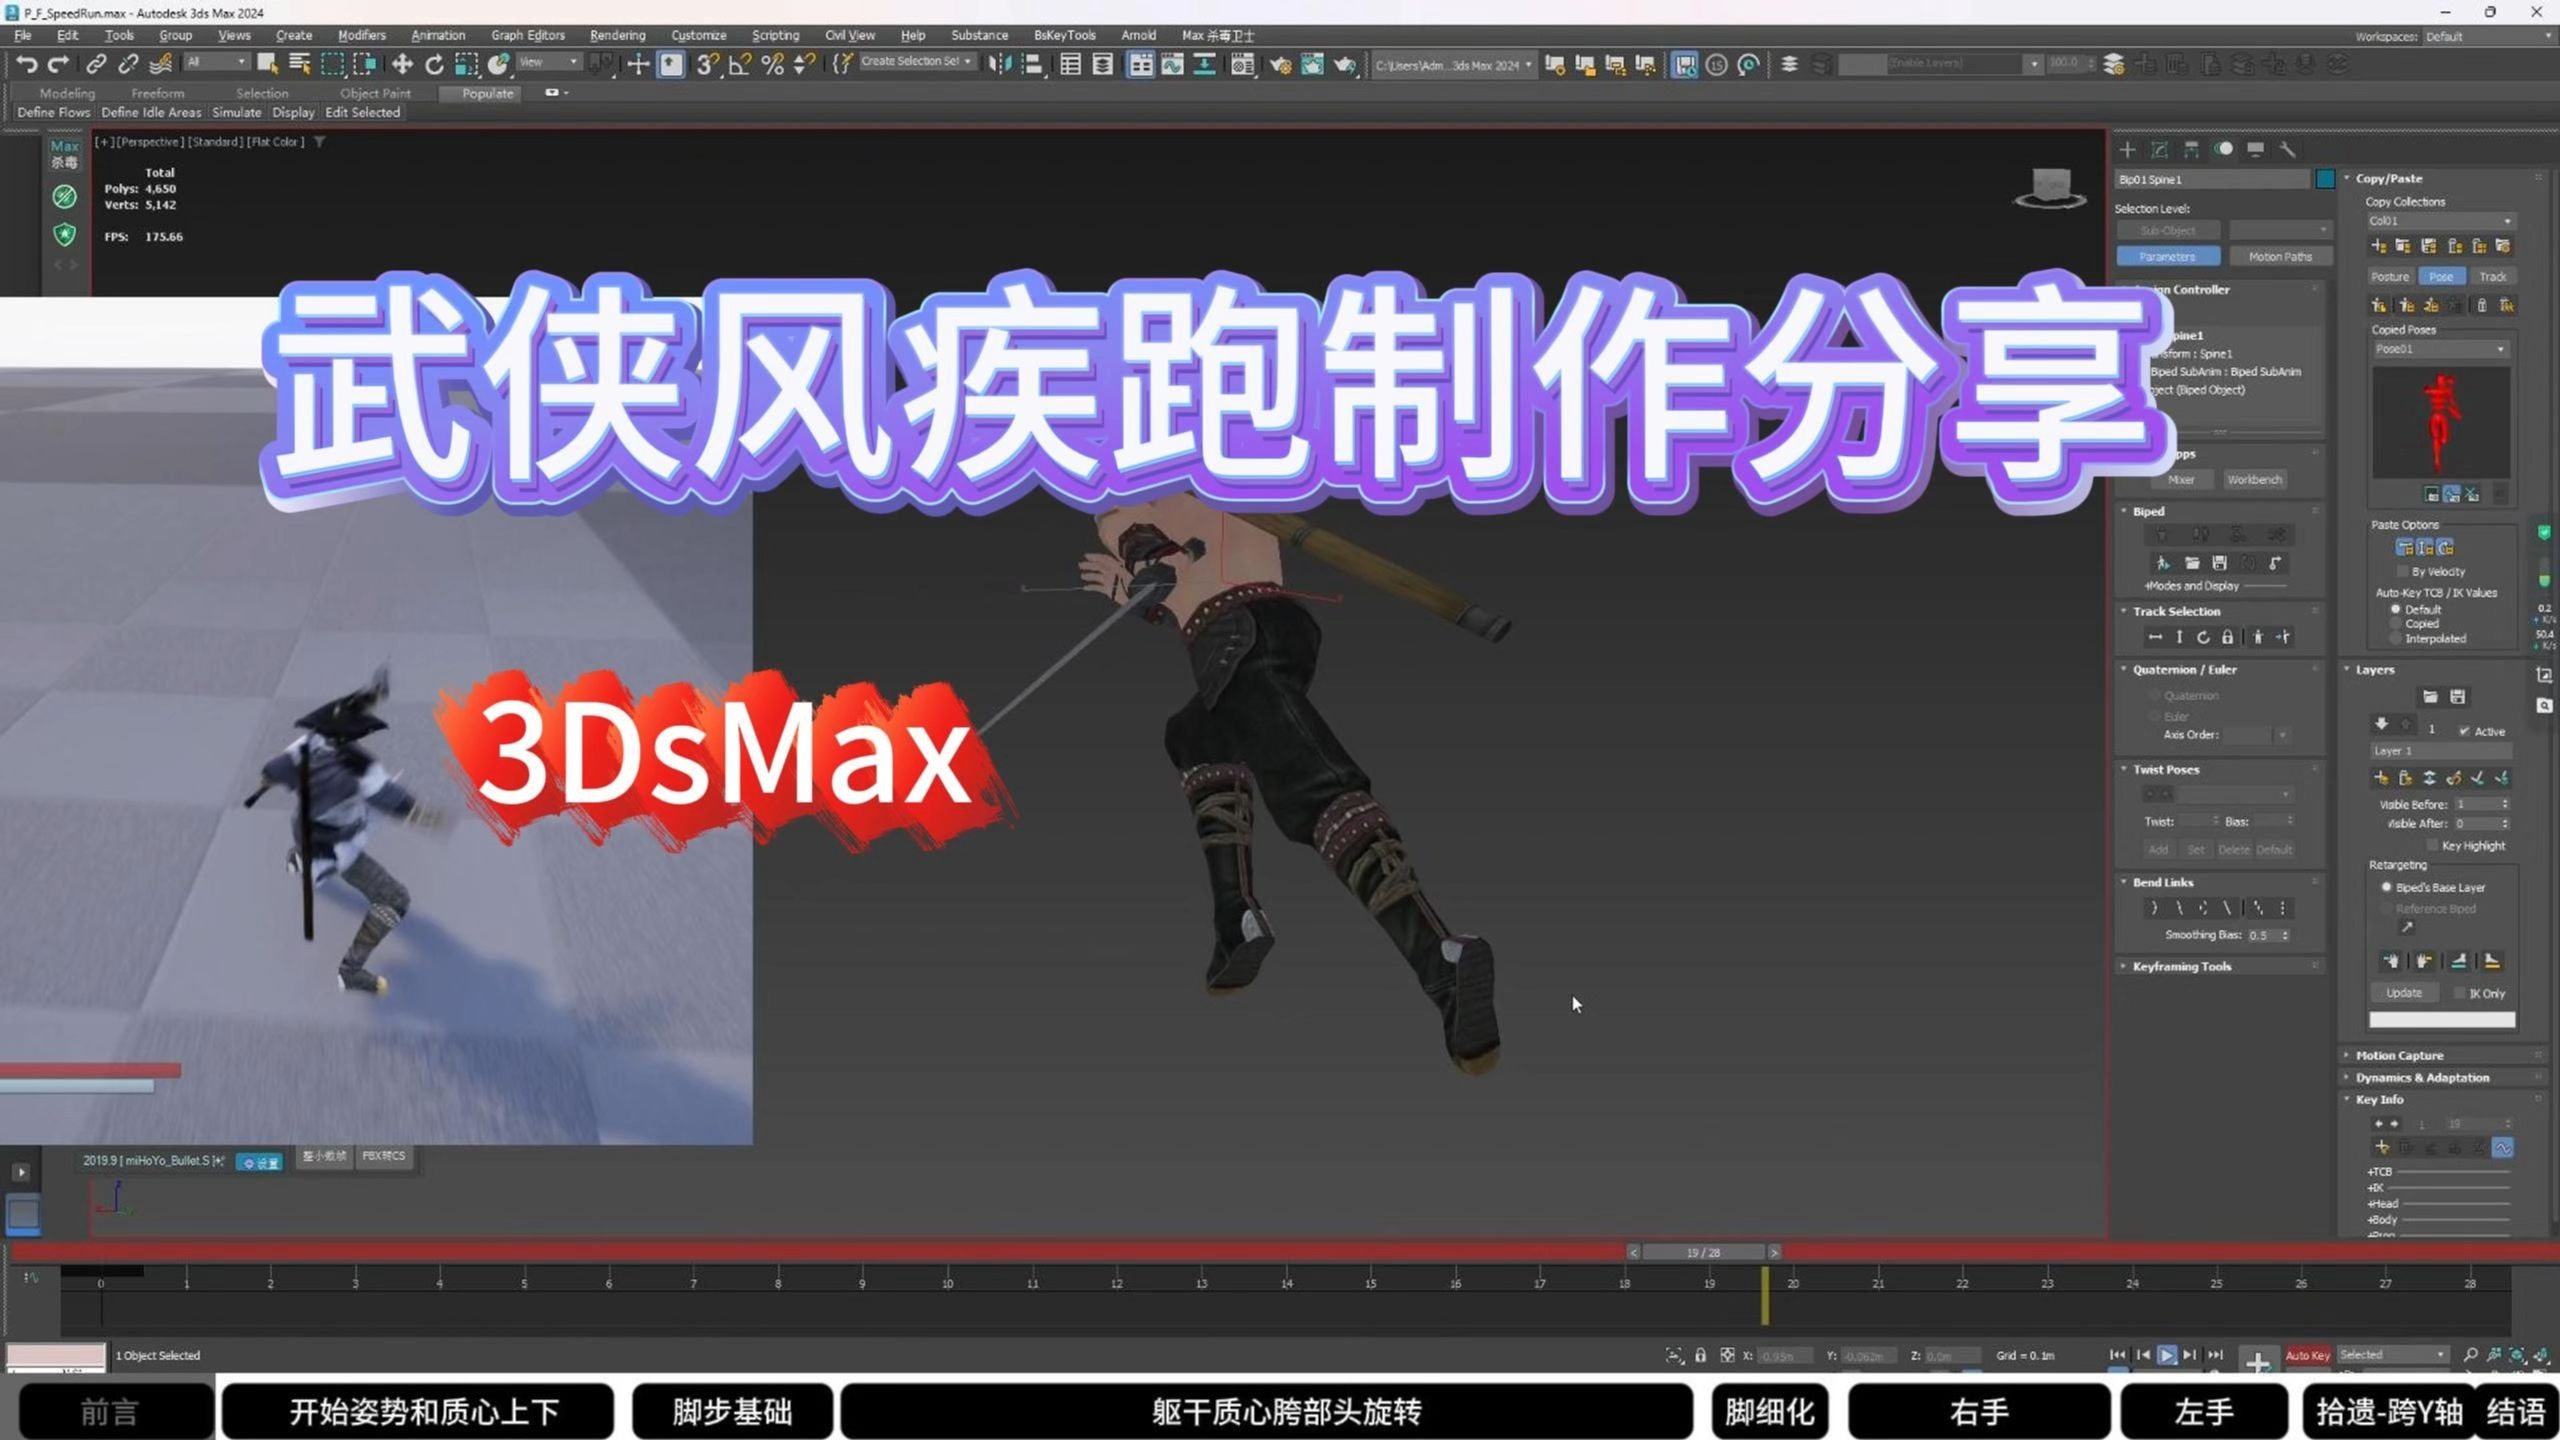This screenshot has height=1440, width=2560.
Task: Open the All selection filter dropdown
Action: click(x=216, y=62)
